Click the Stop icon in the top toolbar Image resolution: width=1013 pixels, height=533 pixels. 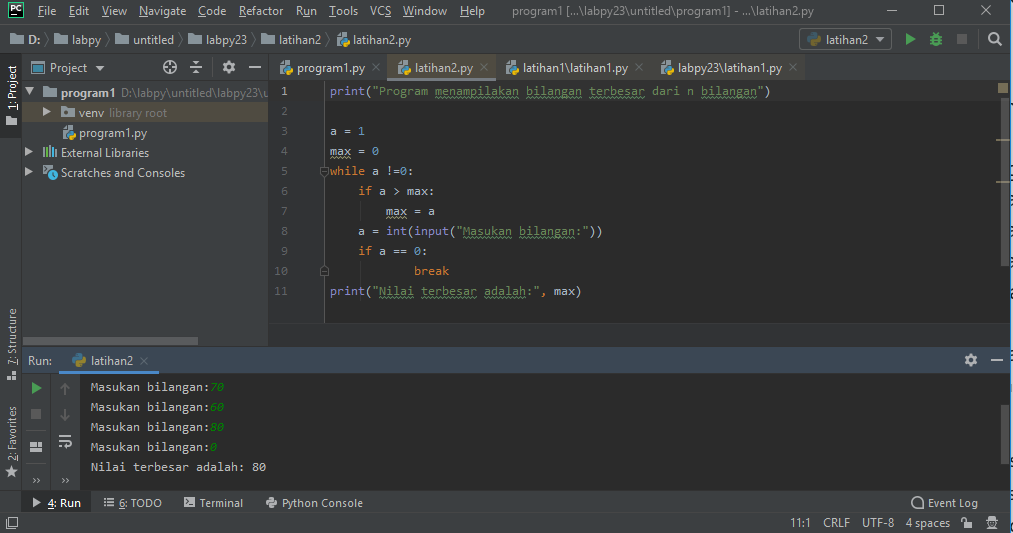coord(962,39)
